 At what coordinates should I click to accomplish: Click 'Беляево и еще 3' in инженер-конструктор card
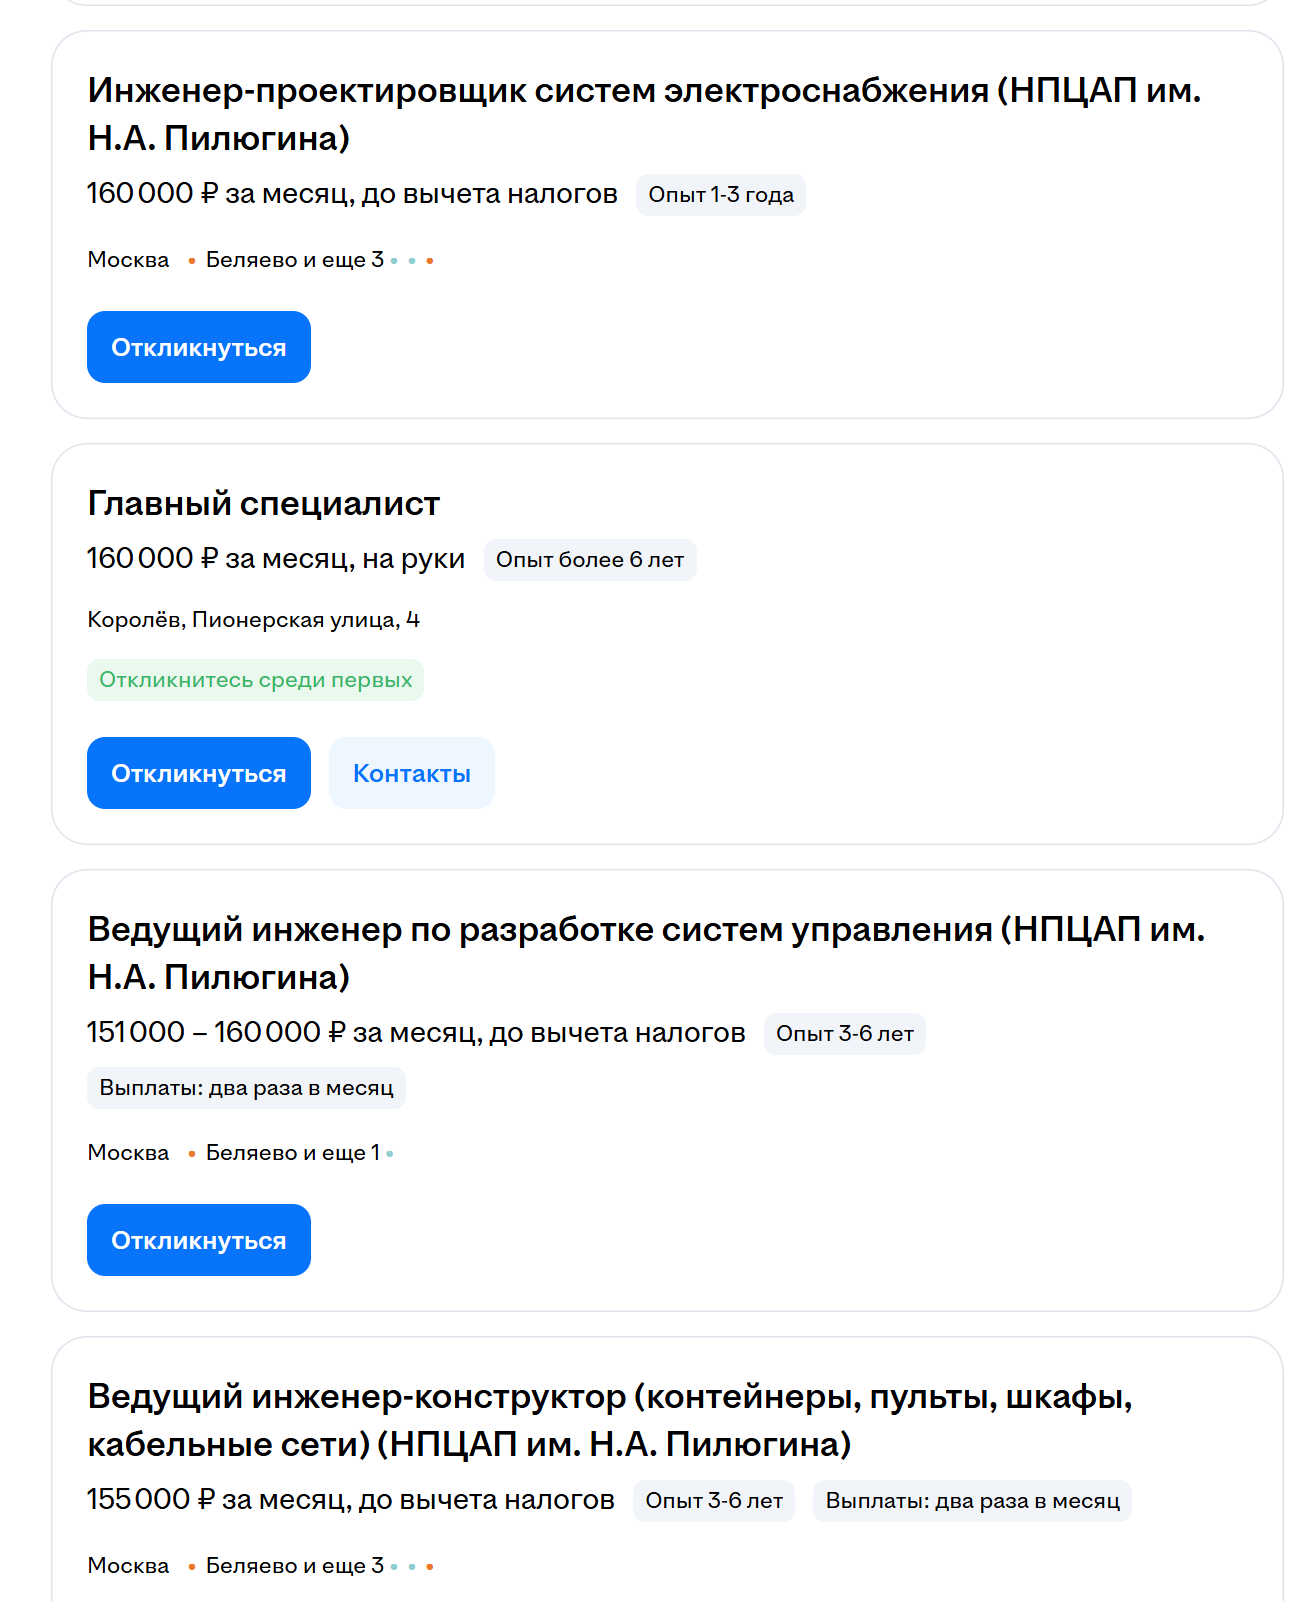[x=294, y=1566]
